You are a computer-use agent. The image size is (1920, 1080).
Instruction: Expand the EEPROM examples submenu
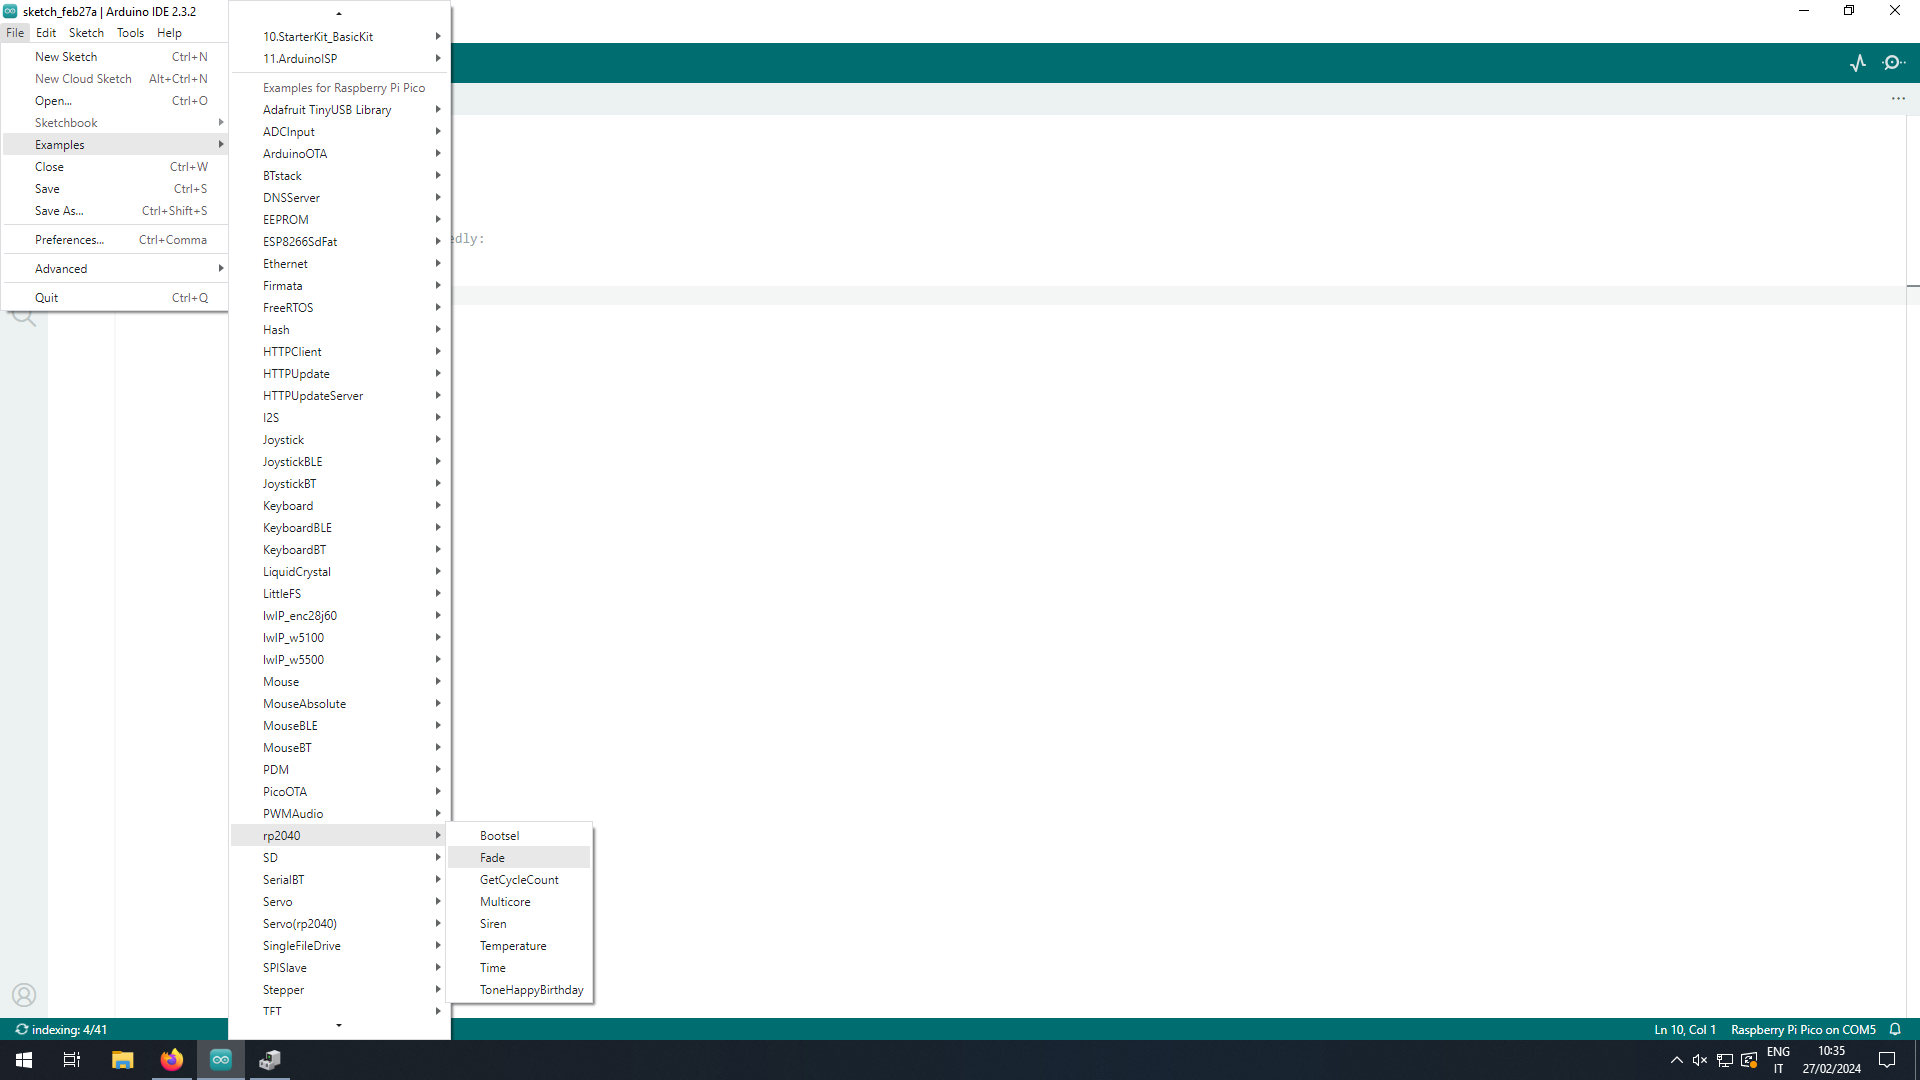pos(340,220)
